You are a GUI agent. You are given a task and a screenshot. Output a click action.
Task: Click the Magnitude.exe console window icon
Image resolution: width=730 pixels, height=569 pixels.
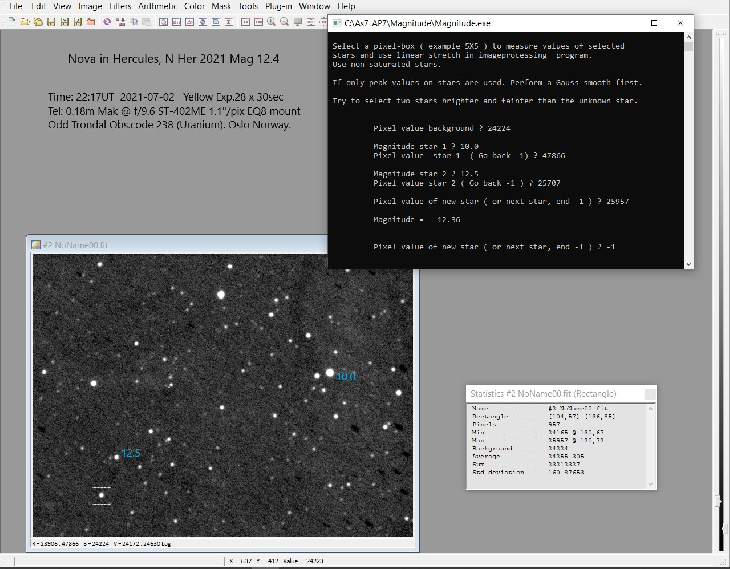point(337,22)
